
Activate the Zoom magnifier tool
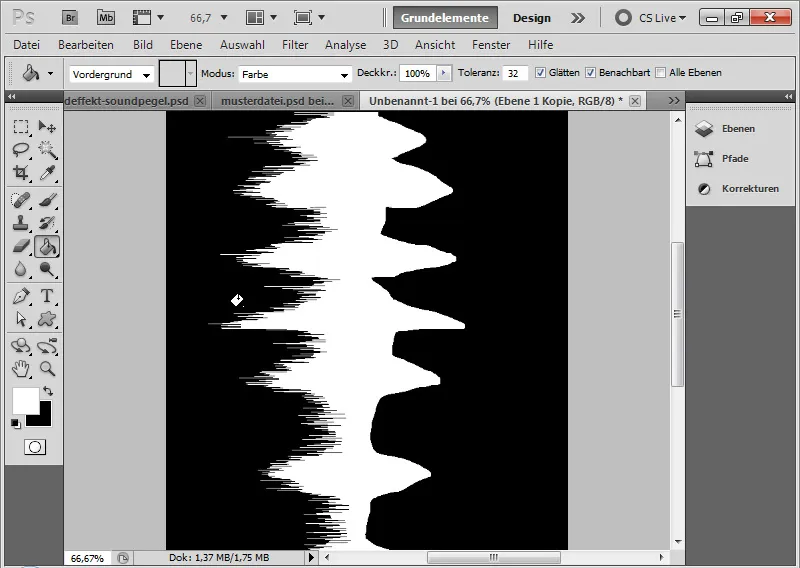tap(46, 369)
